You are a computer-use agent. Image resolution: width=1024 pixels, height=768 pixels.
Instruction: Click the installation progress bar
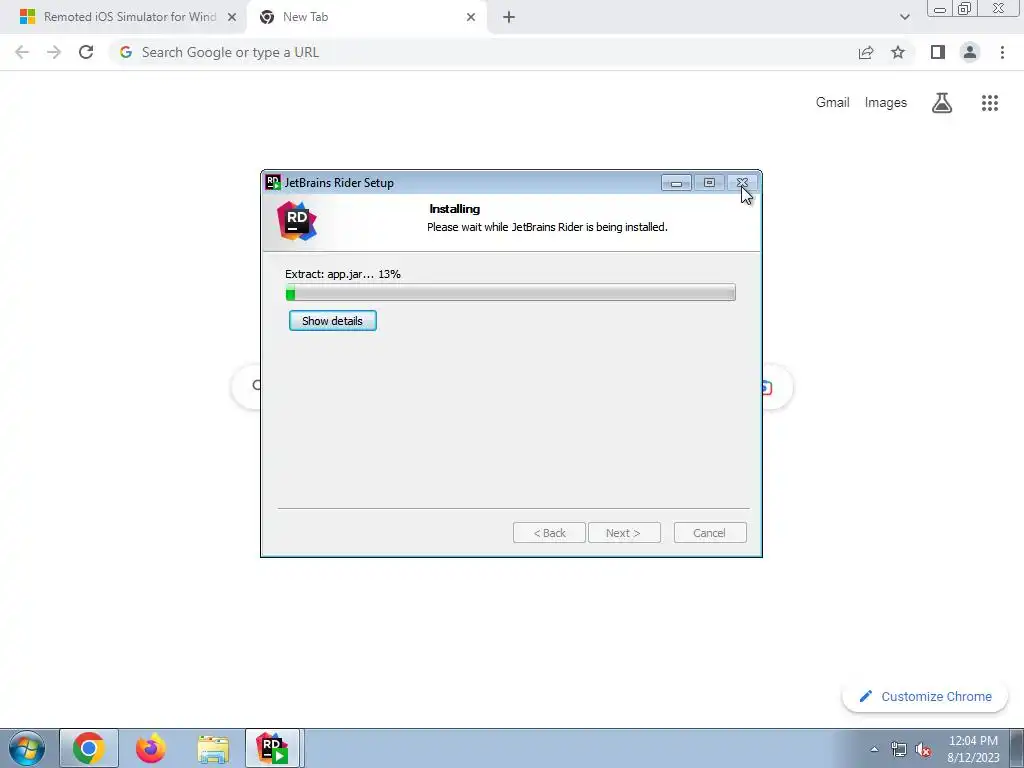(x=511, y=293)
